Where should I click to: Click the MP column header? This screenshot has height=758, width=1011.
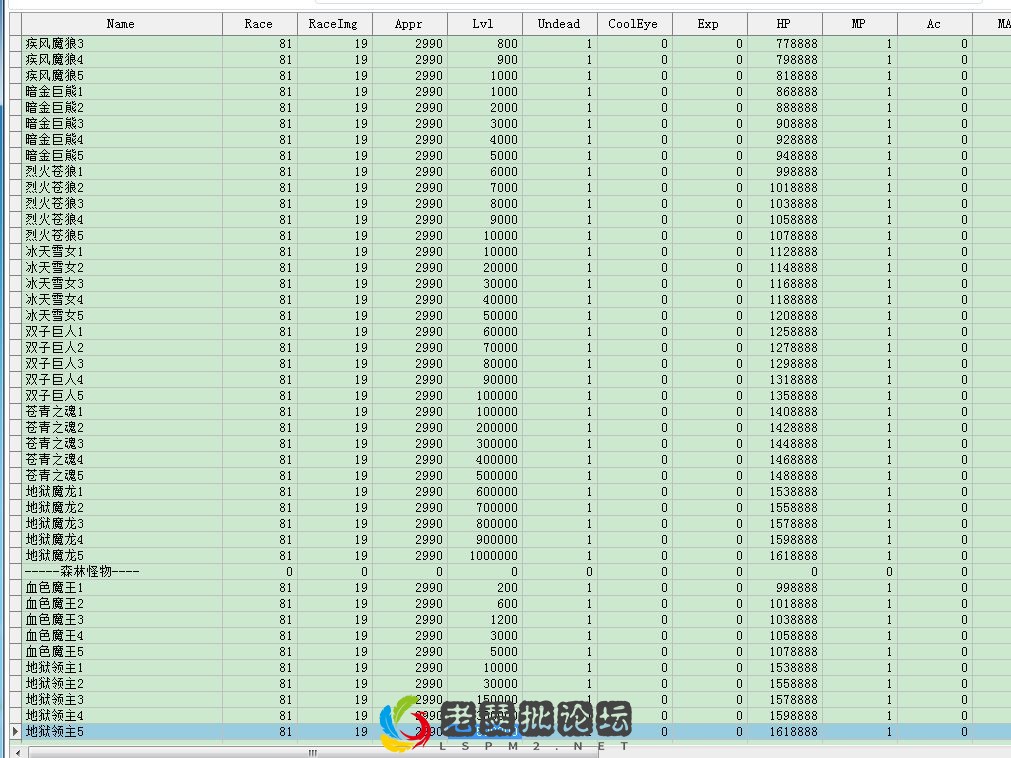[858, 24]
